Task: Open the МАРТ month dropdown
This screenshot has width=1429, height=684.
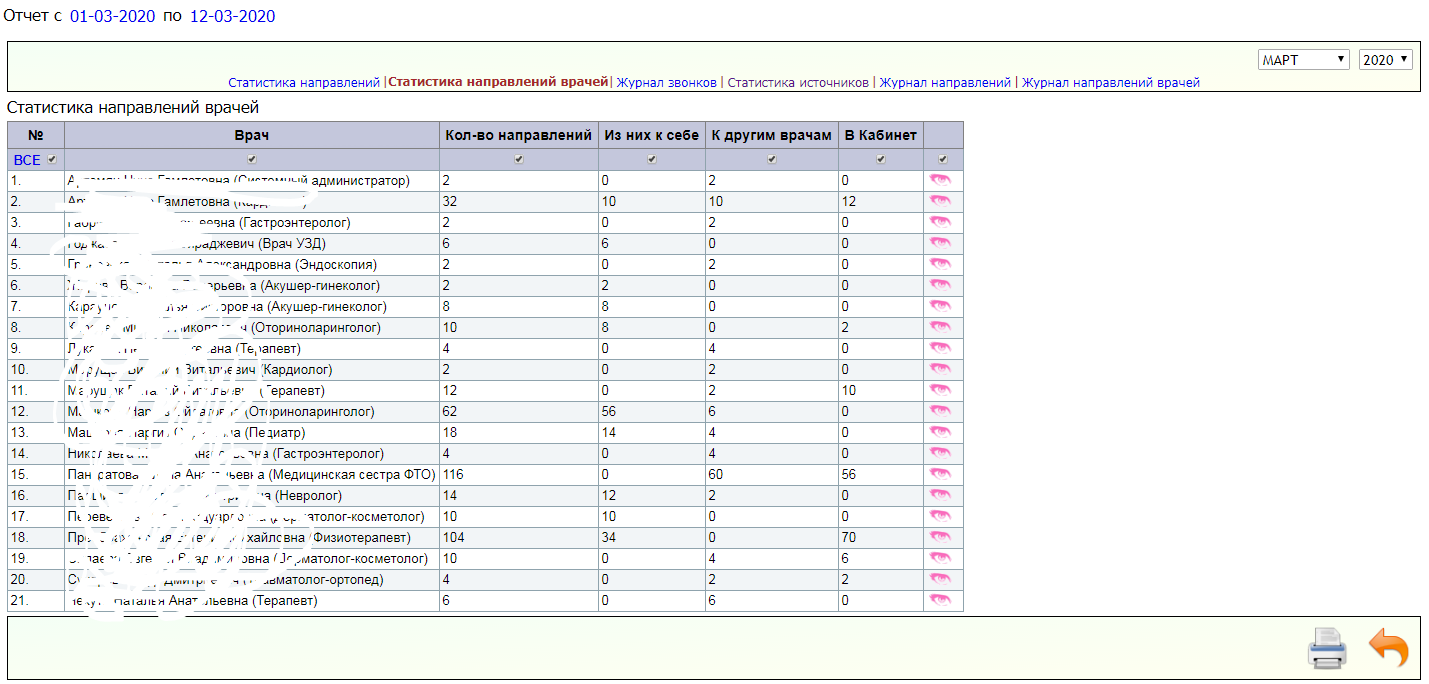Action: [1303, 60]
